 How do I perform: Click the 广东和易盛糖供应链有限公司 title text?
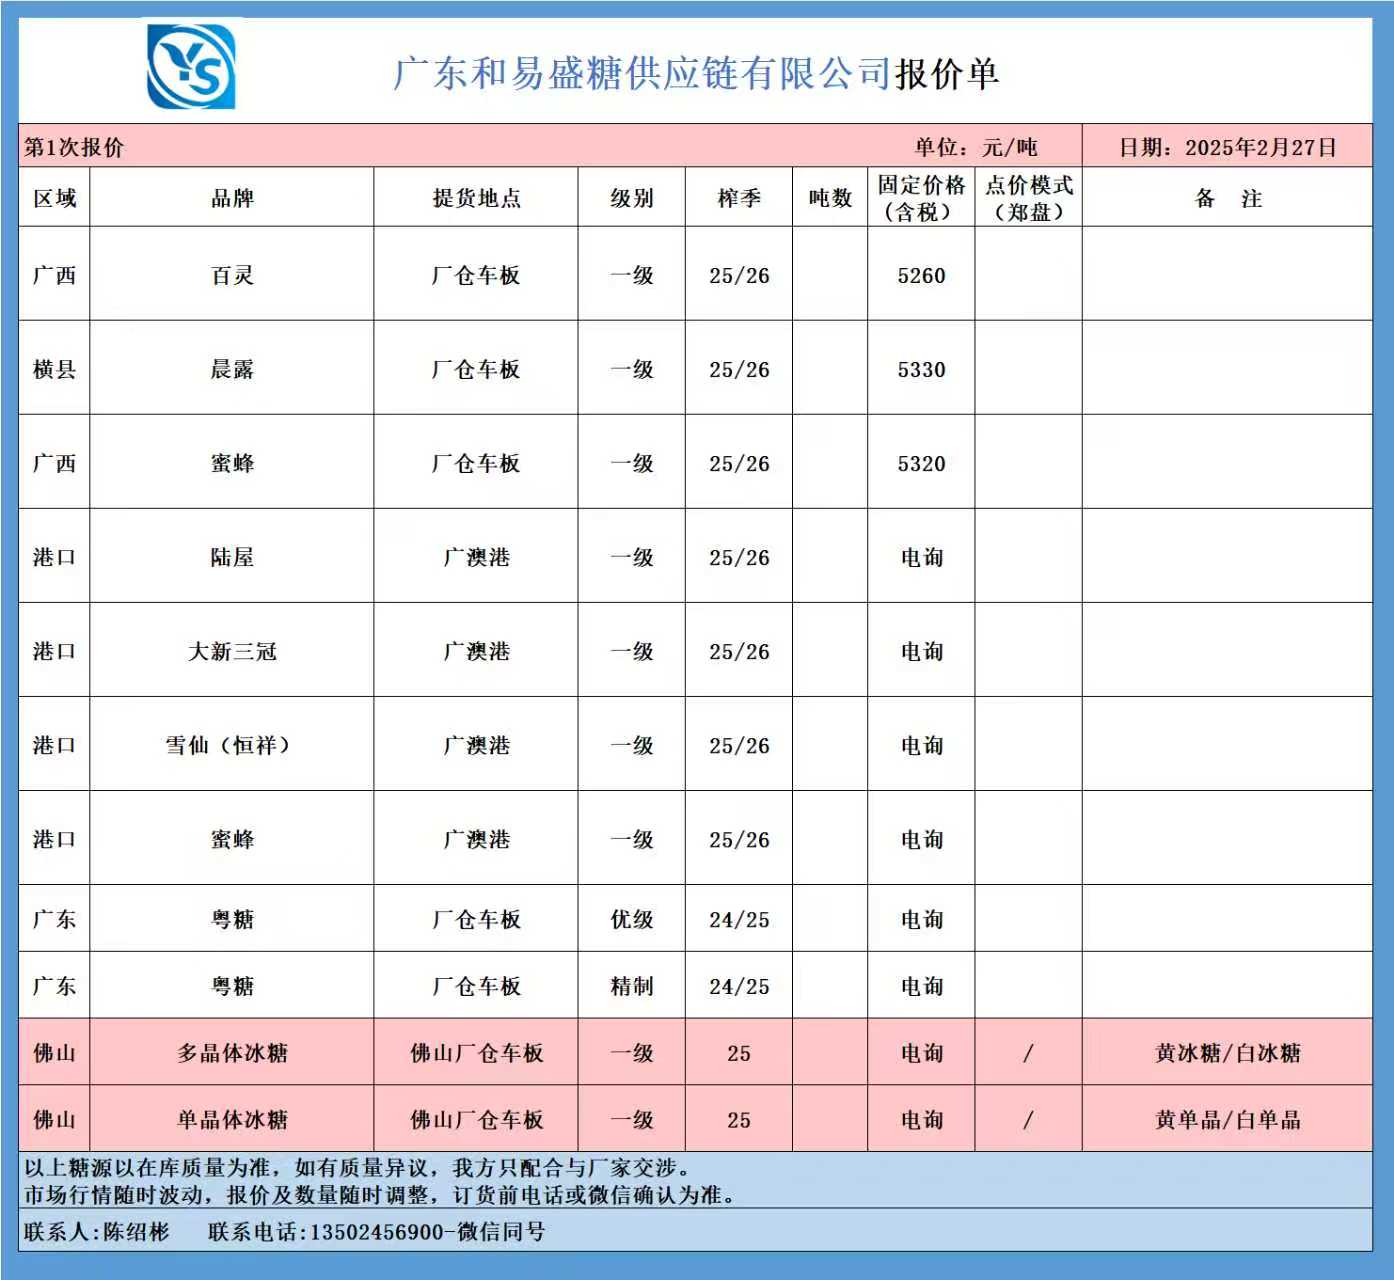[x=641, y=74]
